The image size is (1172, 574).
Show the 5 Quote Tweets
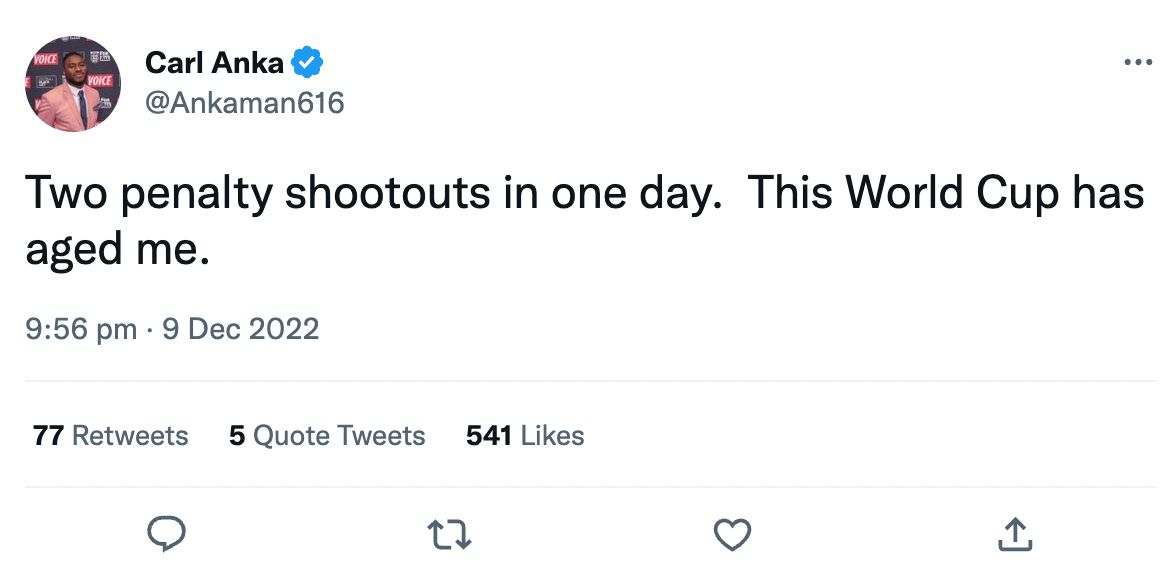point(327,436)
